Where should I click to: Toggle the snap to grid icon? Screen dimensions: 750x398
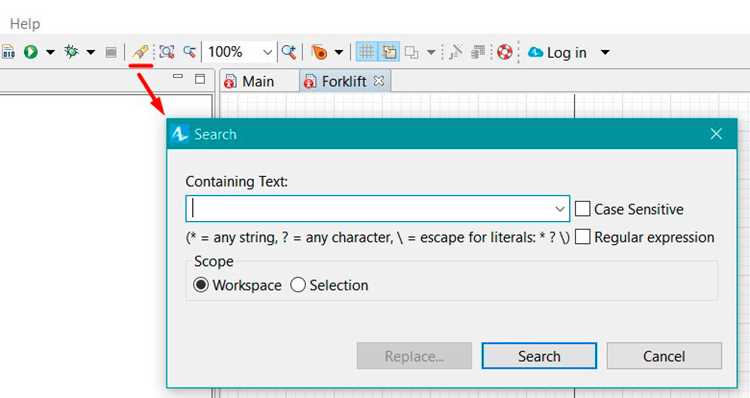pos(389,52)
